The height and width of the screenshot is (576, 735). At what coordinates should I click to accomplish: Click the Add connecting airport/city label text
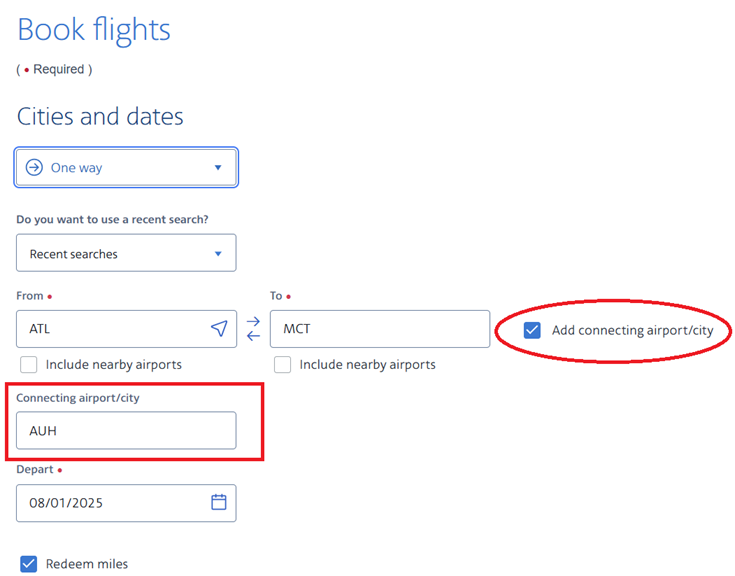click(632, 330)
